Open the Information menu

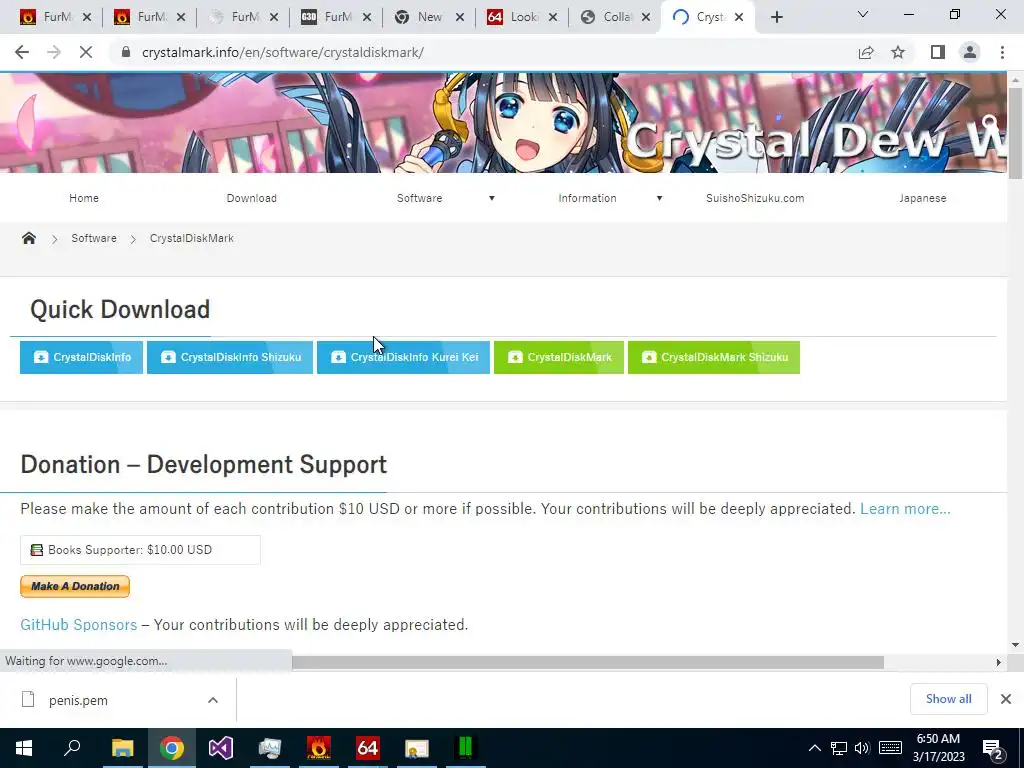(x=587, y=198)
